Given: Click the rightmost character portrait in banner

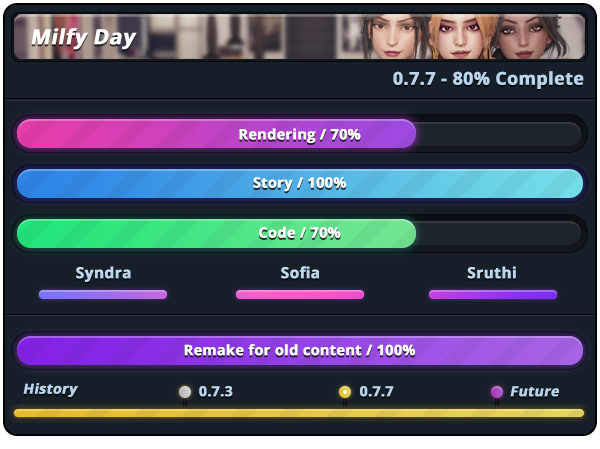Looking at the screenshot, I should tap(530, 36).
